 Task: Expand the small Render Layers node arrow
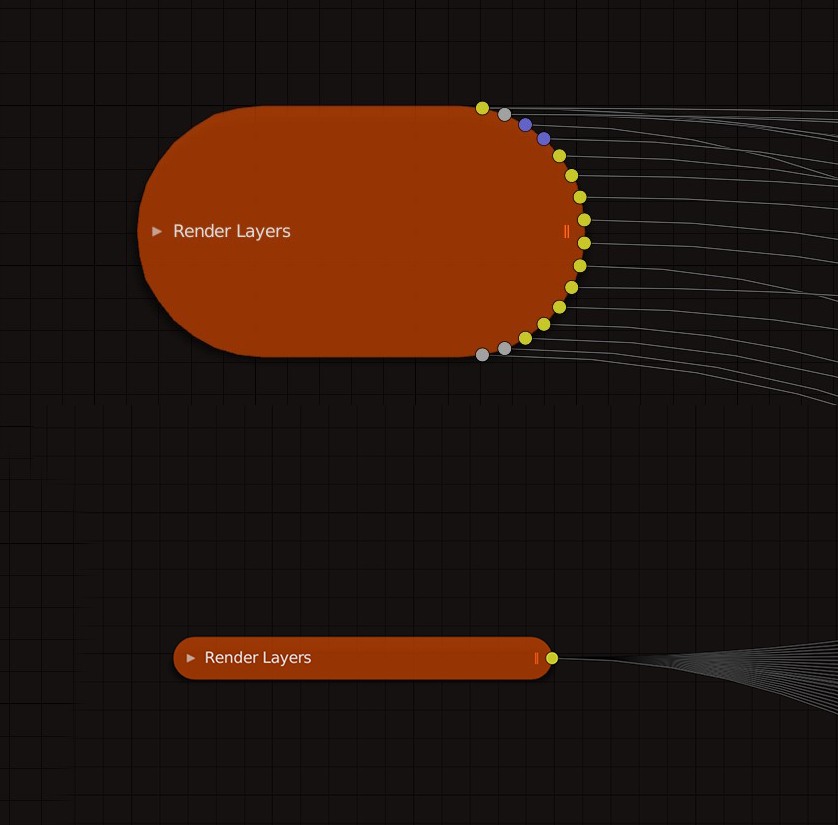coord(190,658)
